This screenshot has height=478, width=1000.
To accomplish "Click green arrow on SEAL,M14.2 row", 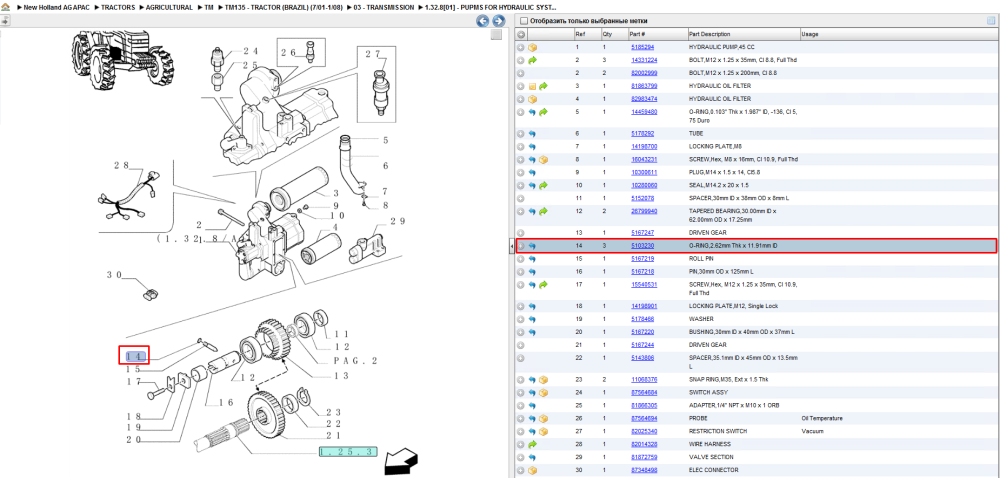I will tap(543, 185).
